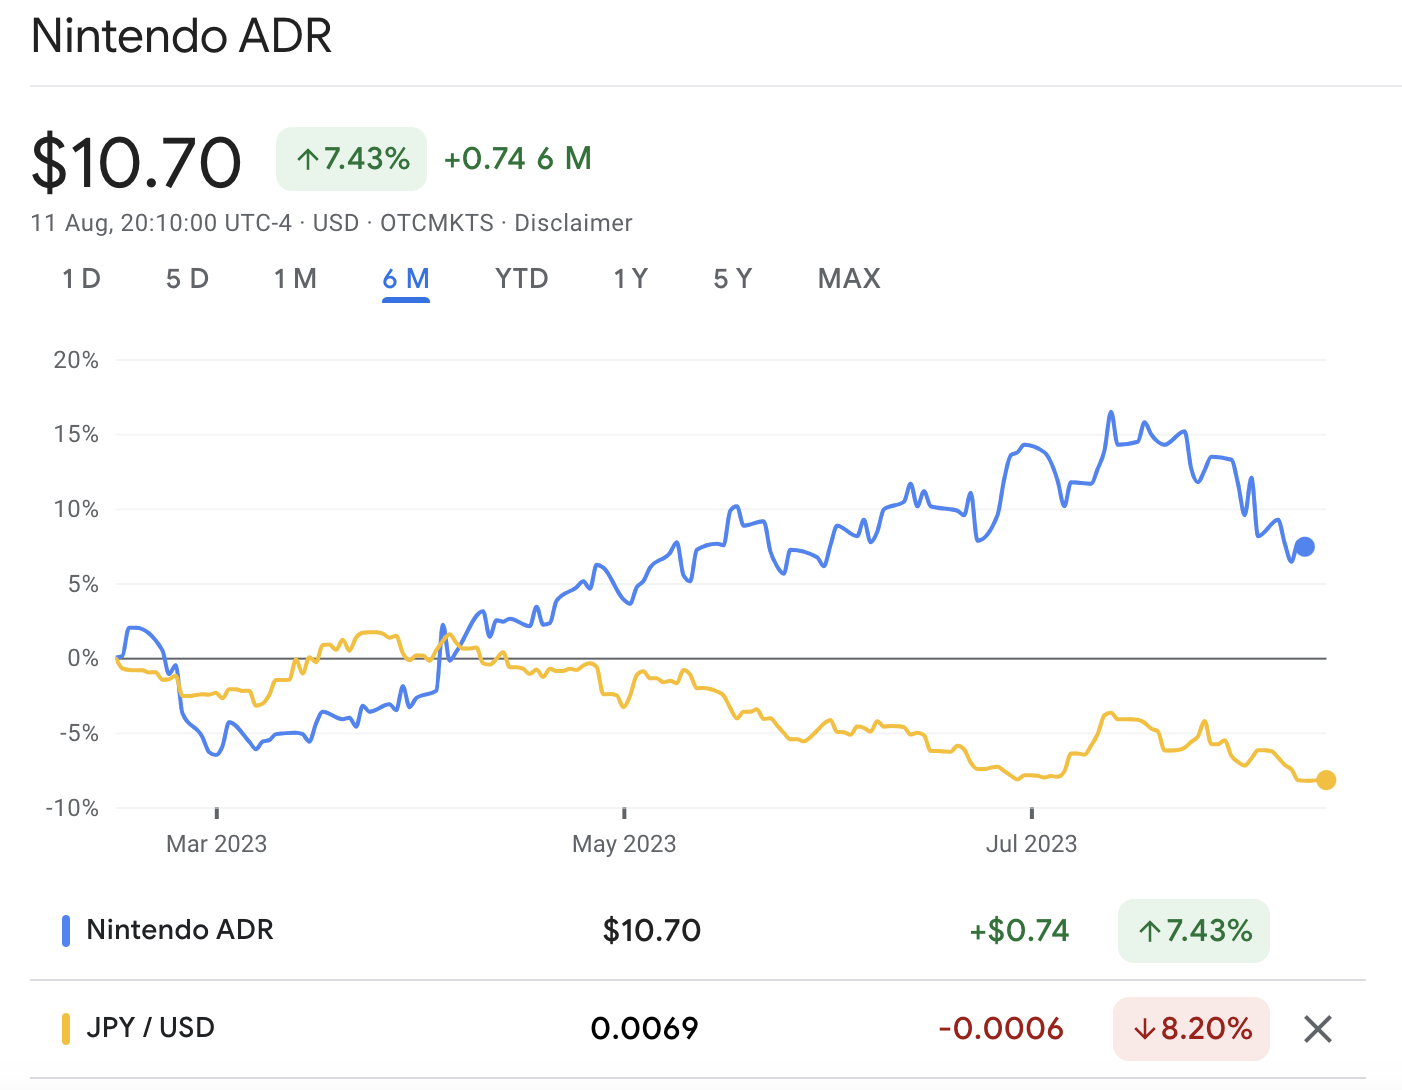This screenshot has width=1402, height=1090.
Task: Show the 5 Y price history
Action: tap(733, 279)
